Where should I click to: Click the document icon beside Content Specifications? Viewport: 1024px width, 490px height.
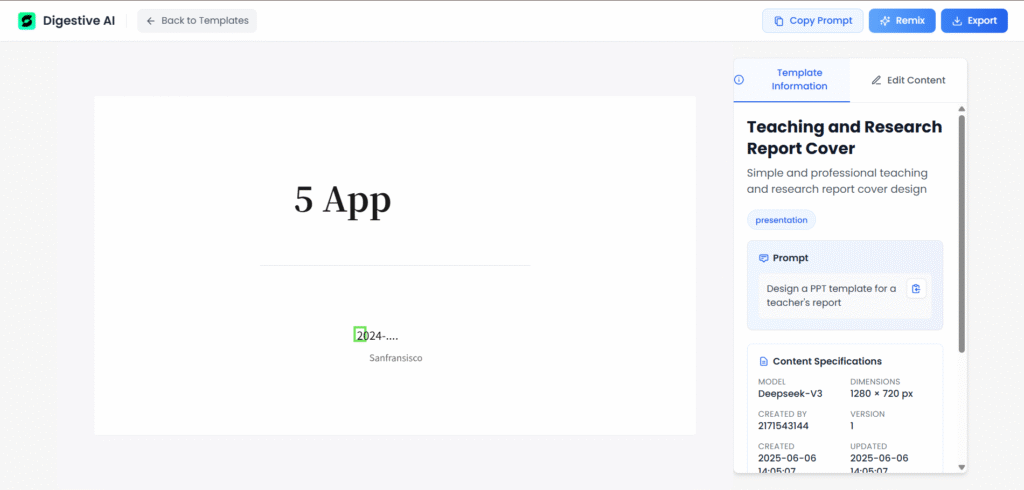point(763,361)
